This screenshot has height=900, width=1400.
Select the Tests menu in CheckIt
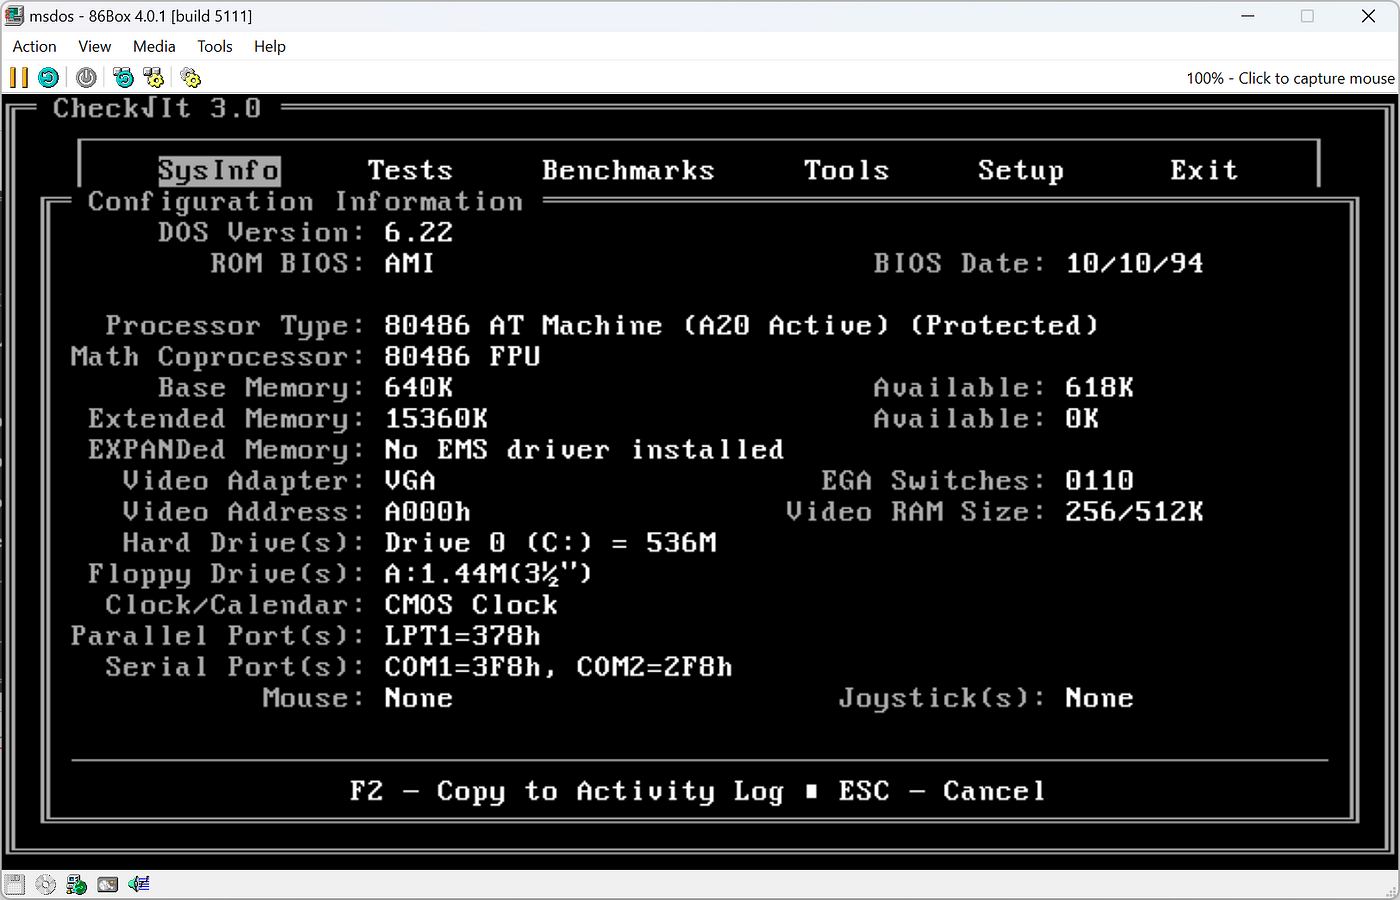coord(410,170)
